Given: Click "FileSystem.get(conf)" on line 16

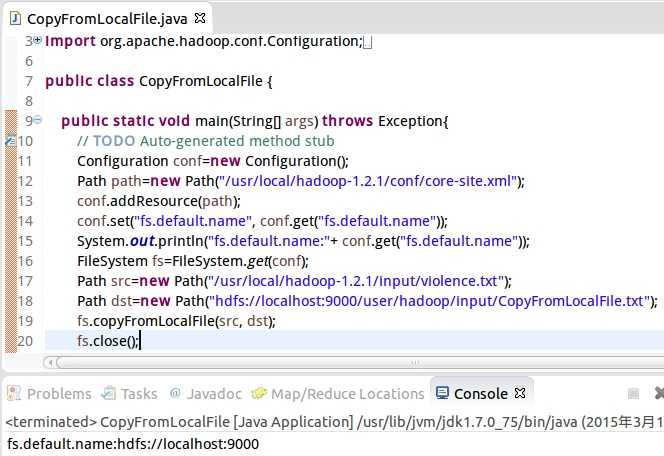Looking at the screenshot, I should 238,261.
